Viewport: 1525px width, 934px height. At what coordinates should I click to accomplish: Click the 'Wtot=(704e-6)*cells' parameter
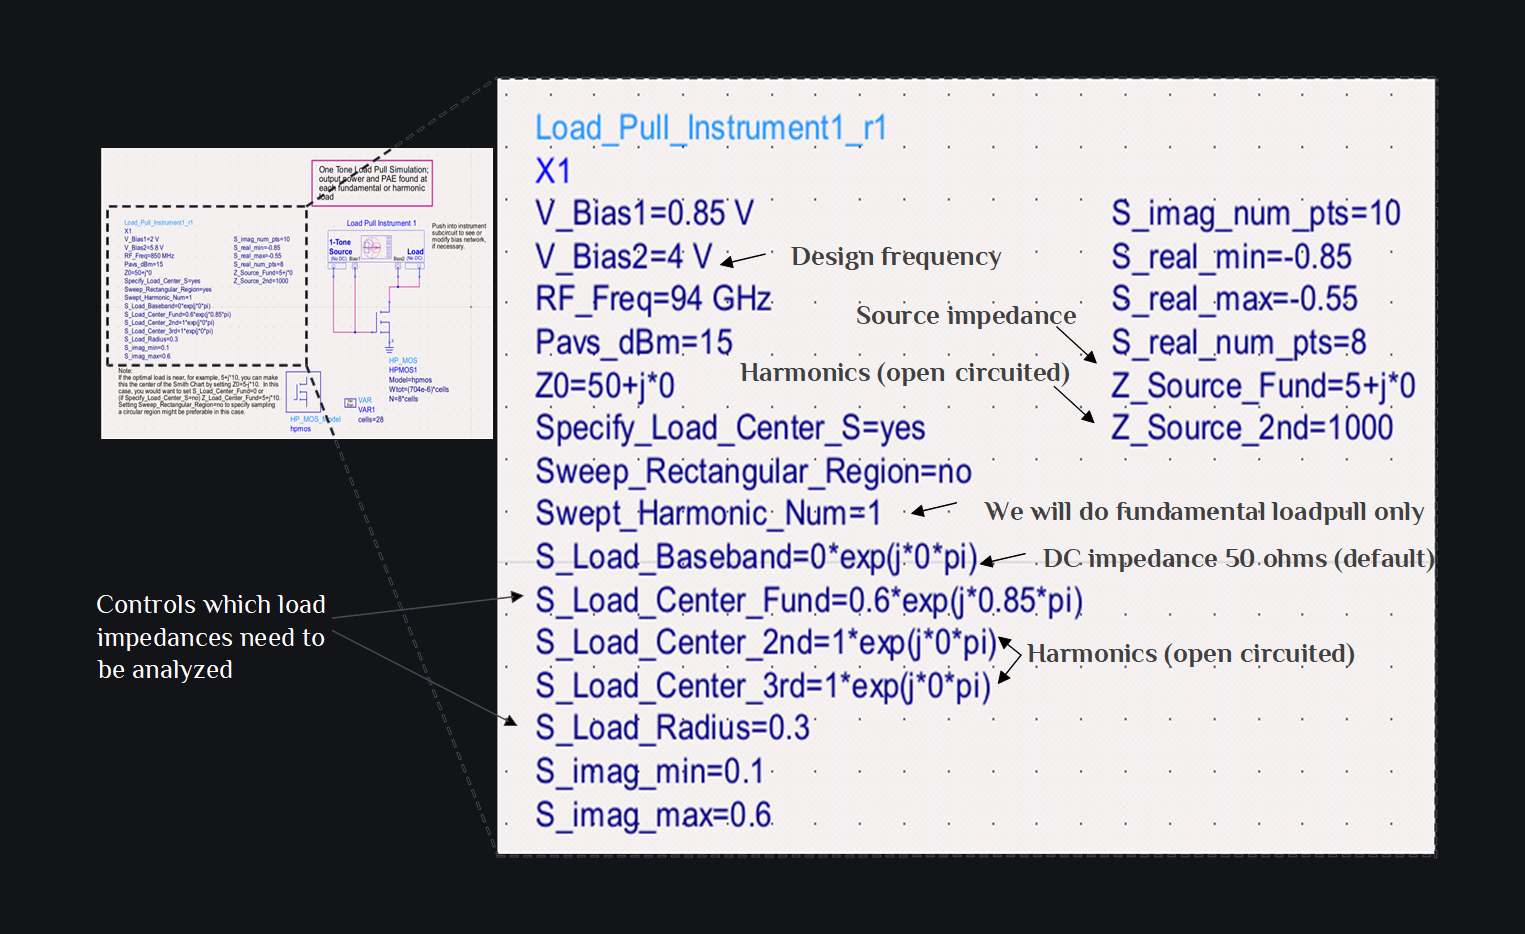[x=419, y=390]
